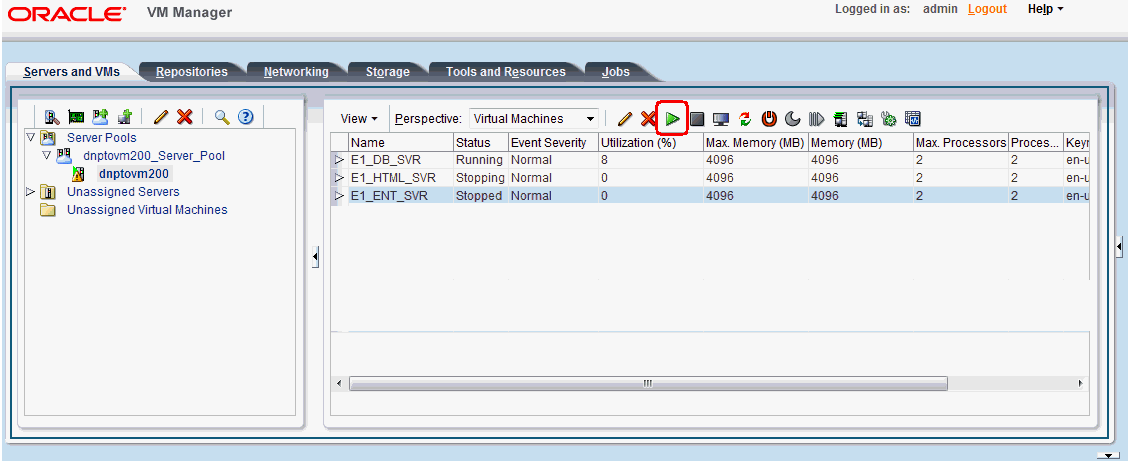
Task: Click the pencil icon in the navigation toolbar
Action: pos(161,117)
